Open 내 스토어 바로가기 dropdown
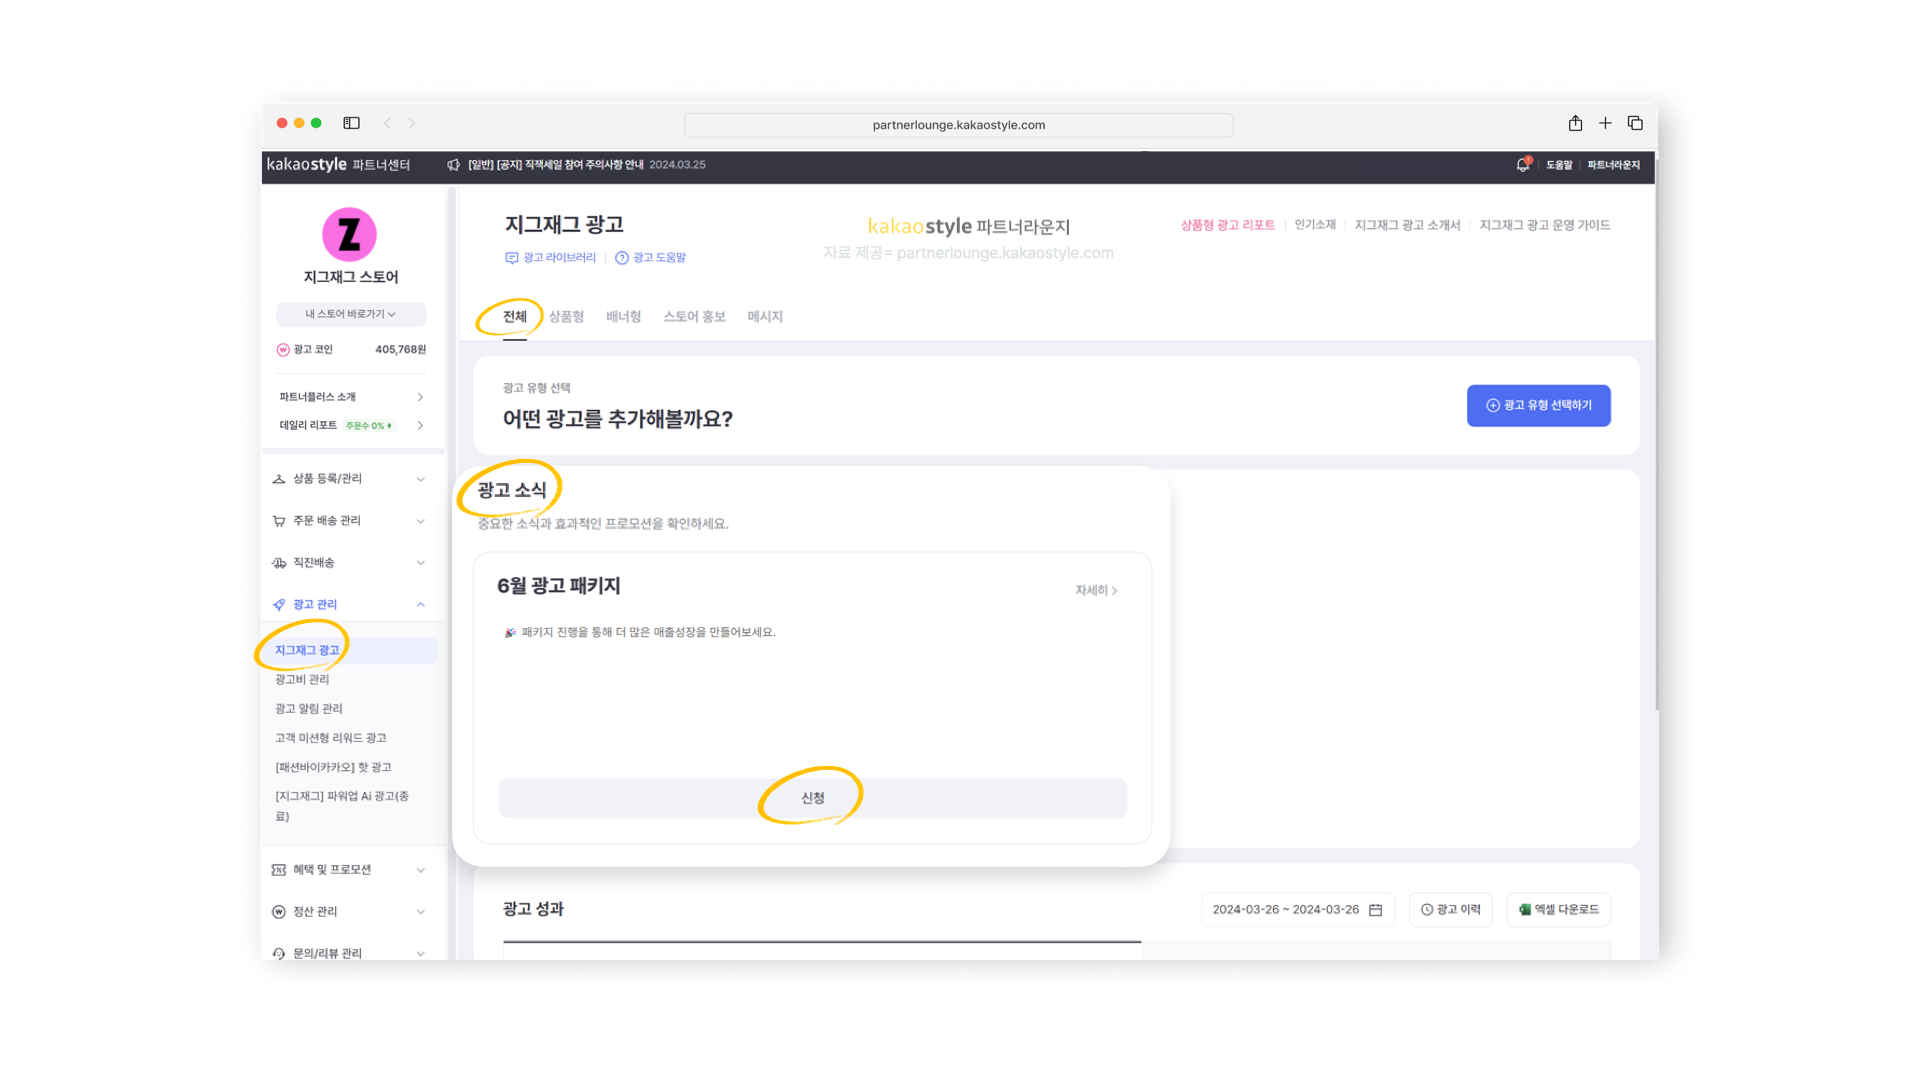Screen dimensions: 1920x1080 (x=351, y=314)
